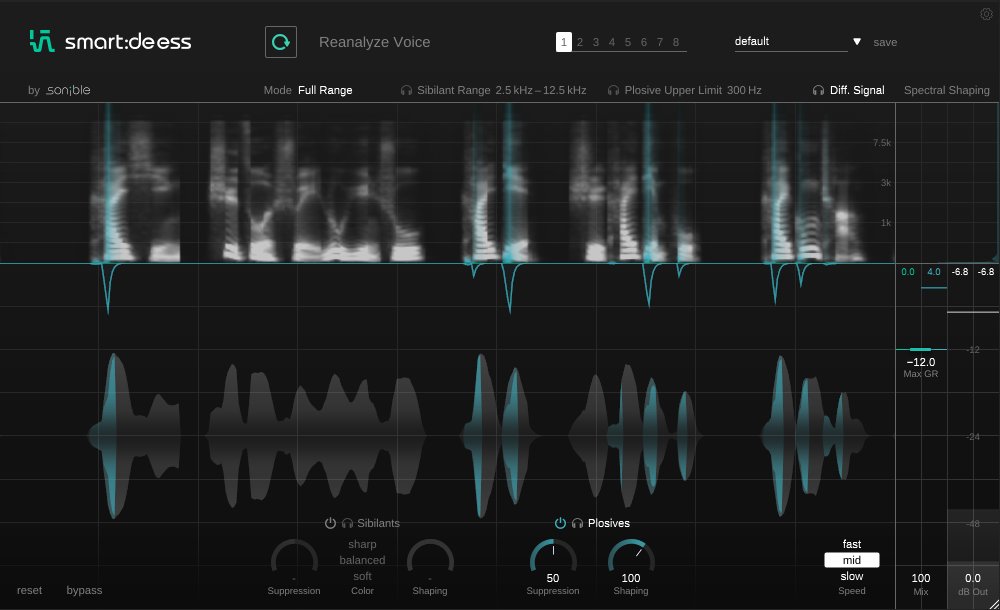Open the settings gear icon
The image size is (1000, 610).
[986, 14]
